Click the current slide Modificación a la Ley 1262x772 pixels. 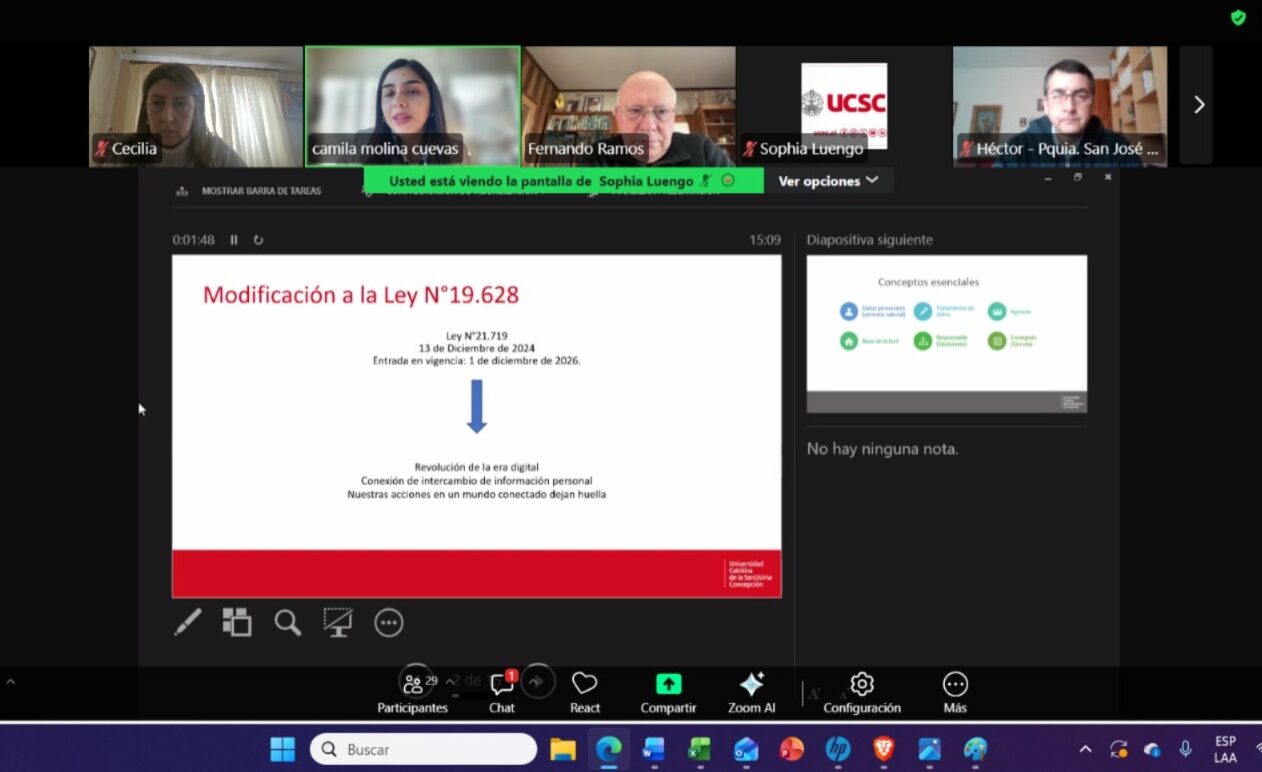click(x=477, y=426)
